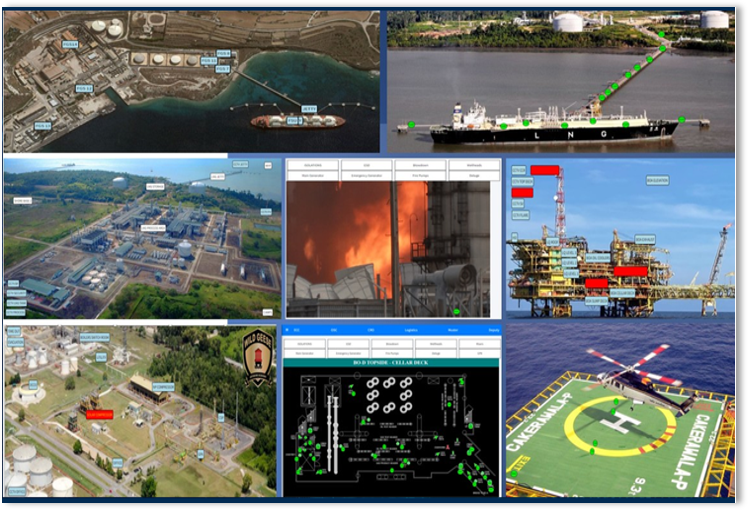This screenshot has height=510, width=748.
Task: Click the BOA OIL COOLERS label on the platform
Action: click(598, 258)
